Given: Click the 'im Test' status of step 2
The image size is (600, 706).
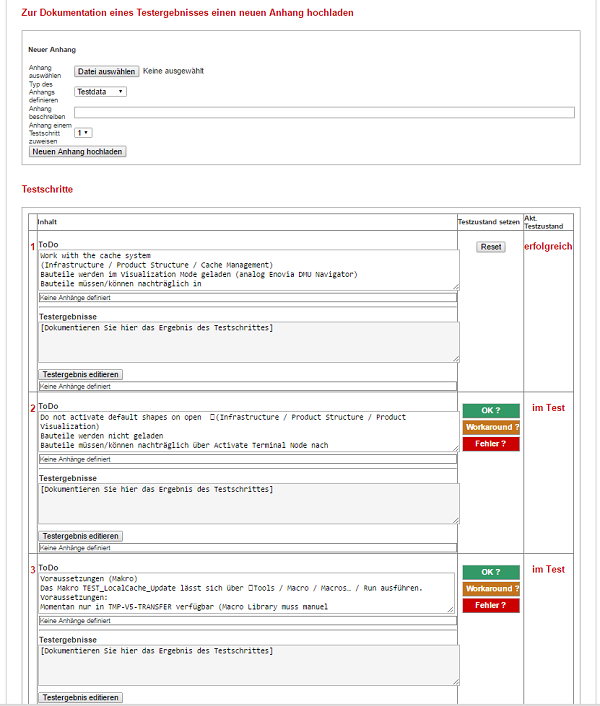Looking at the screenshot, I should 548,408.
